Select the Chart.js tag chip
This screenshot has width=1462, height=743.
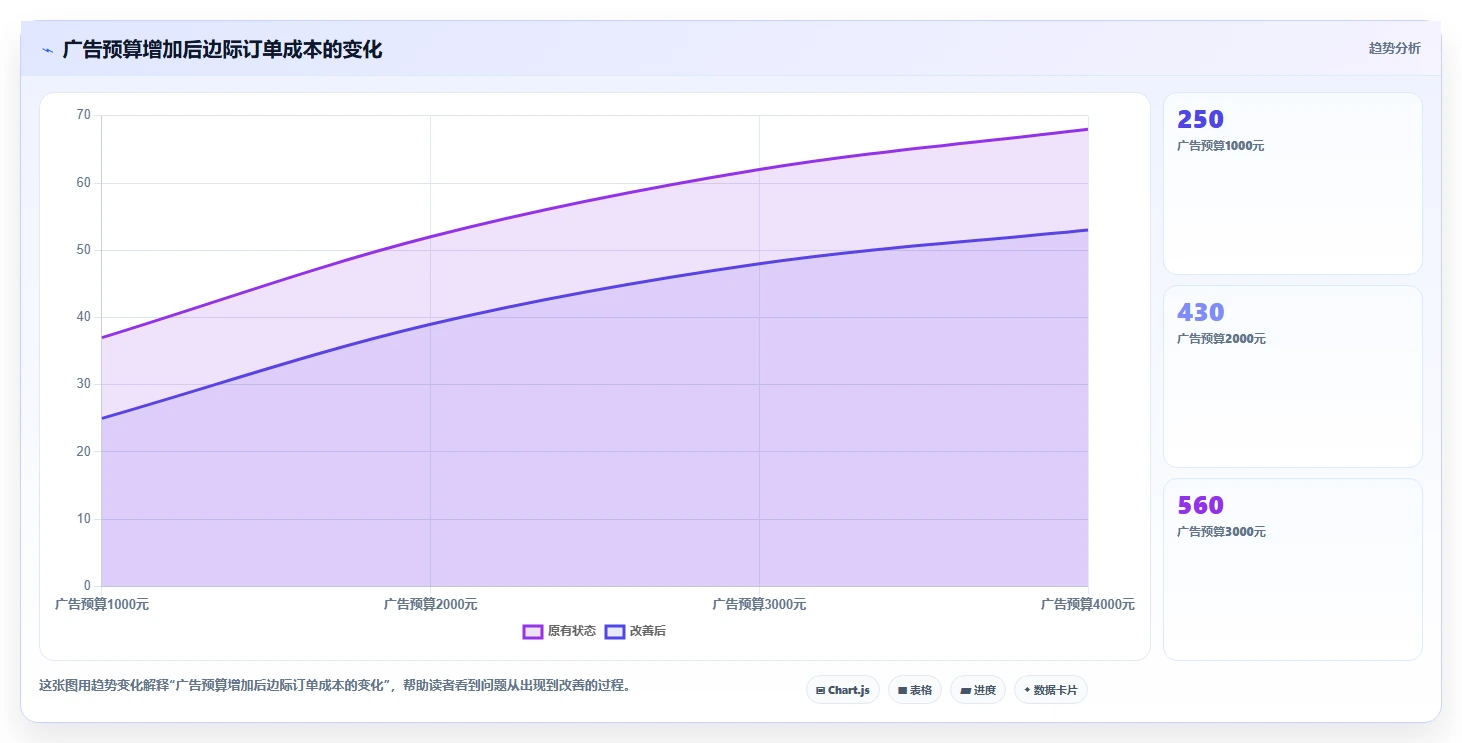tap(843, 690)
